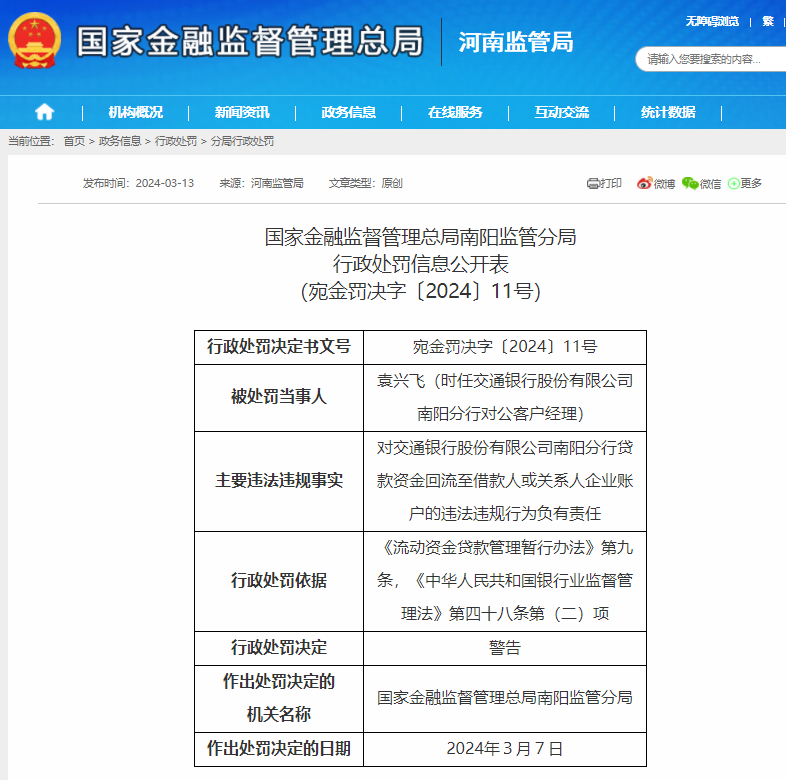
Task: Select table cell 行政处罚决定
Action: [x=279, y=648]
